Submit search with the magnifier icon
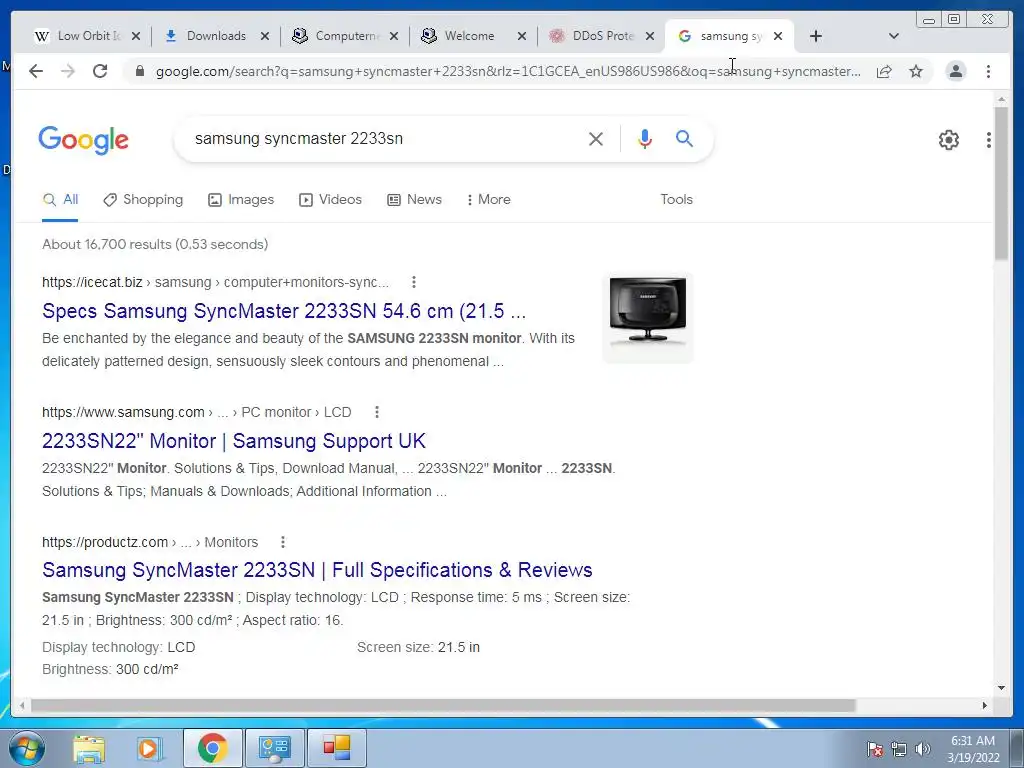Image resolution: width=1024 pixels, height=768 pixels. click(684, 138)
